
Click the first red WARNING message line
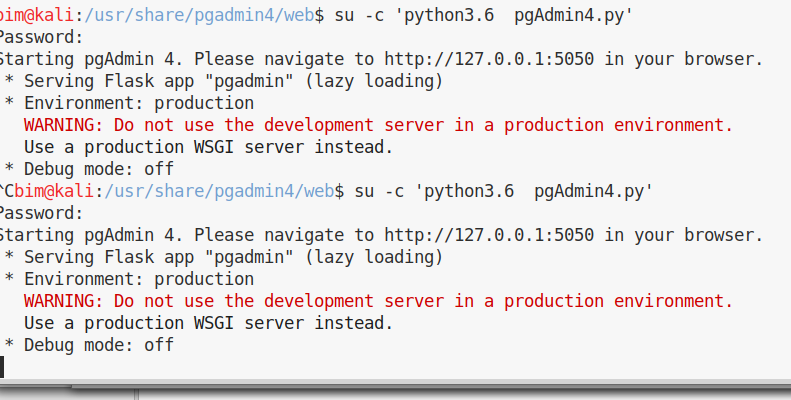click(x=378, y=125)
